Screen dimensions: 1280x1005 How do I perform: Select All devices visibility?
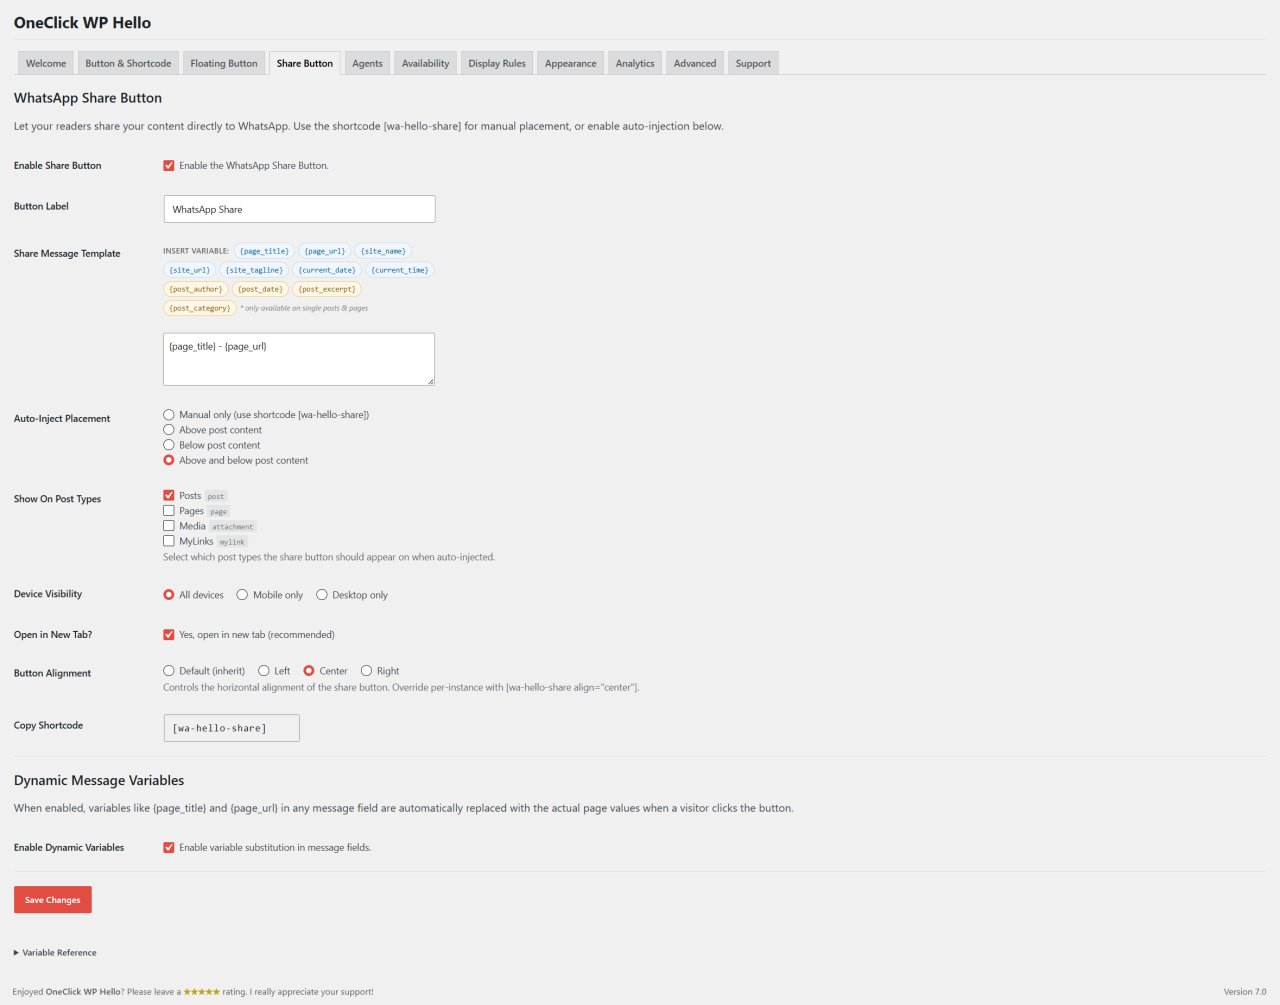pyautogui.click(x=169, y=595)
